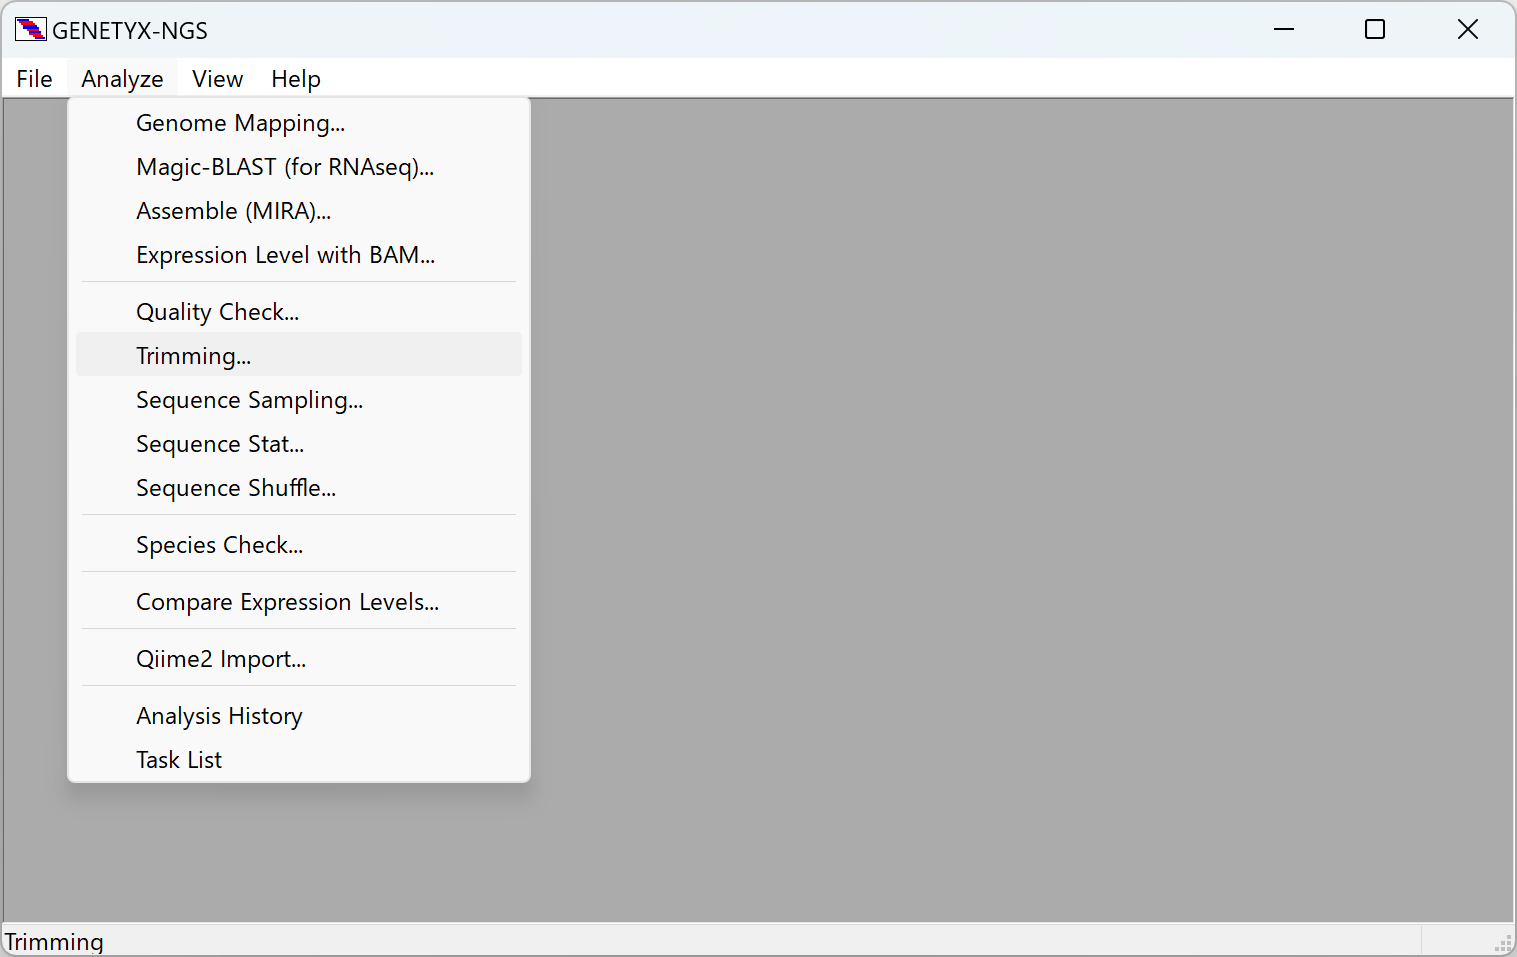
Task: Select Genome Mapping... from the menu
Action: pyautogui.click(x=299, y=123)
